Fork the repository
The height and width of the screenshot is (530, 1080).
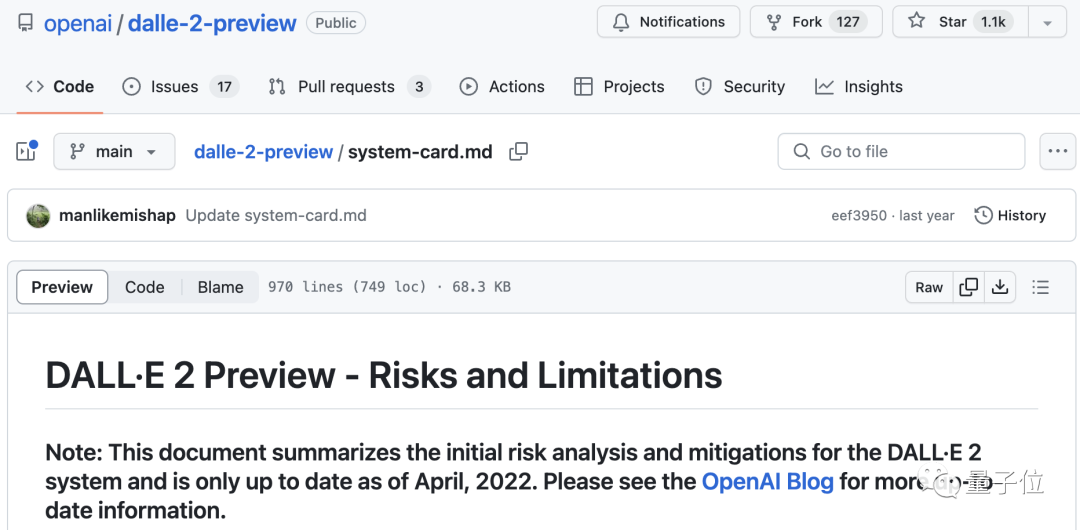(816, 22)
